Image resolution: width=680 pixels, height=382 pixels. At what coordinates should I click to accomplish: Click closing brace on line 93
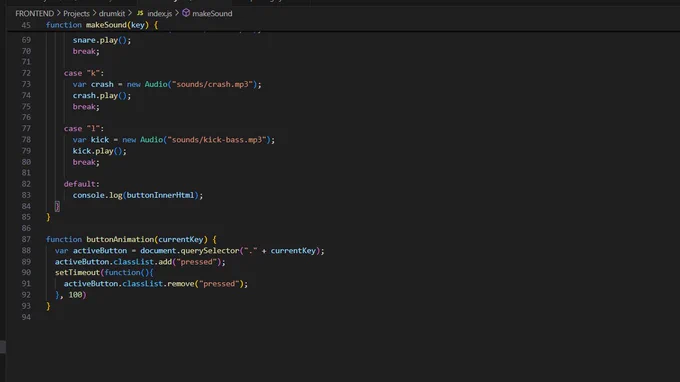[48, 306]
